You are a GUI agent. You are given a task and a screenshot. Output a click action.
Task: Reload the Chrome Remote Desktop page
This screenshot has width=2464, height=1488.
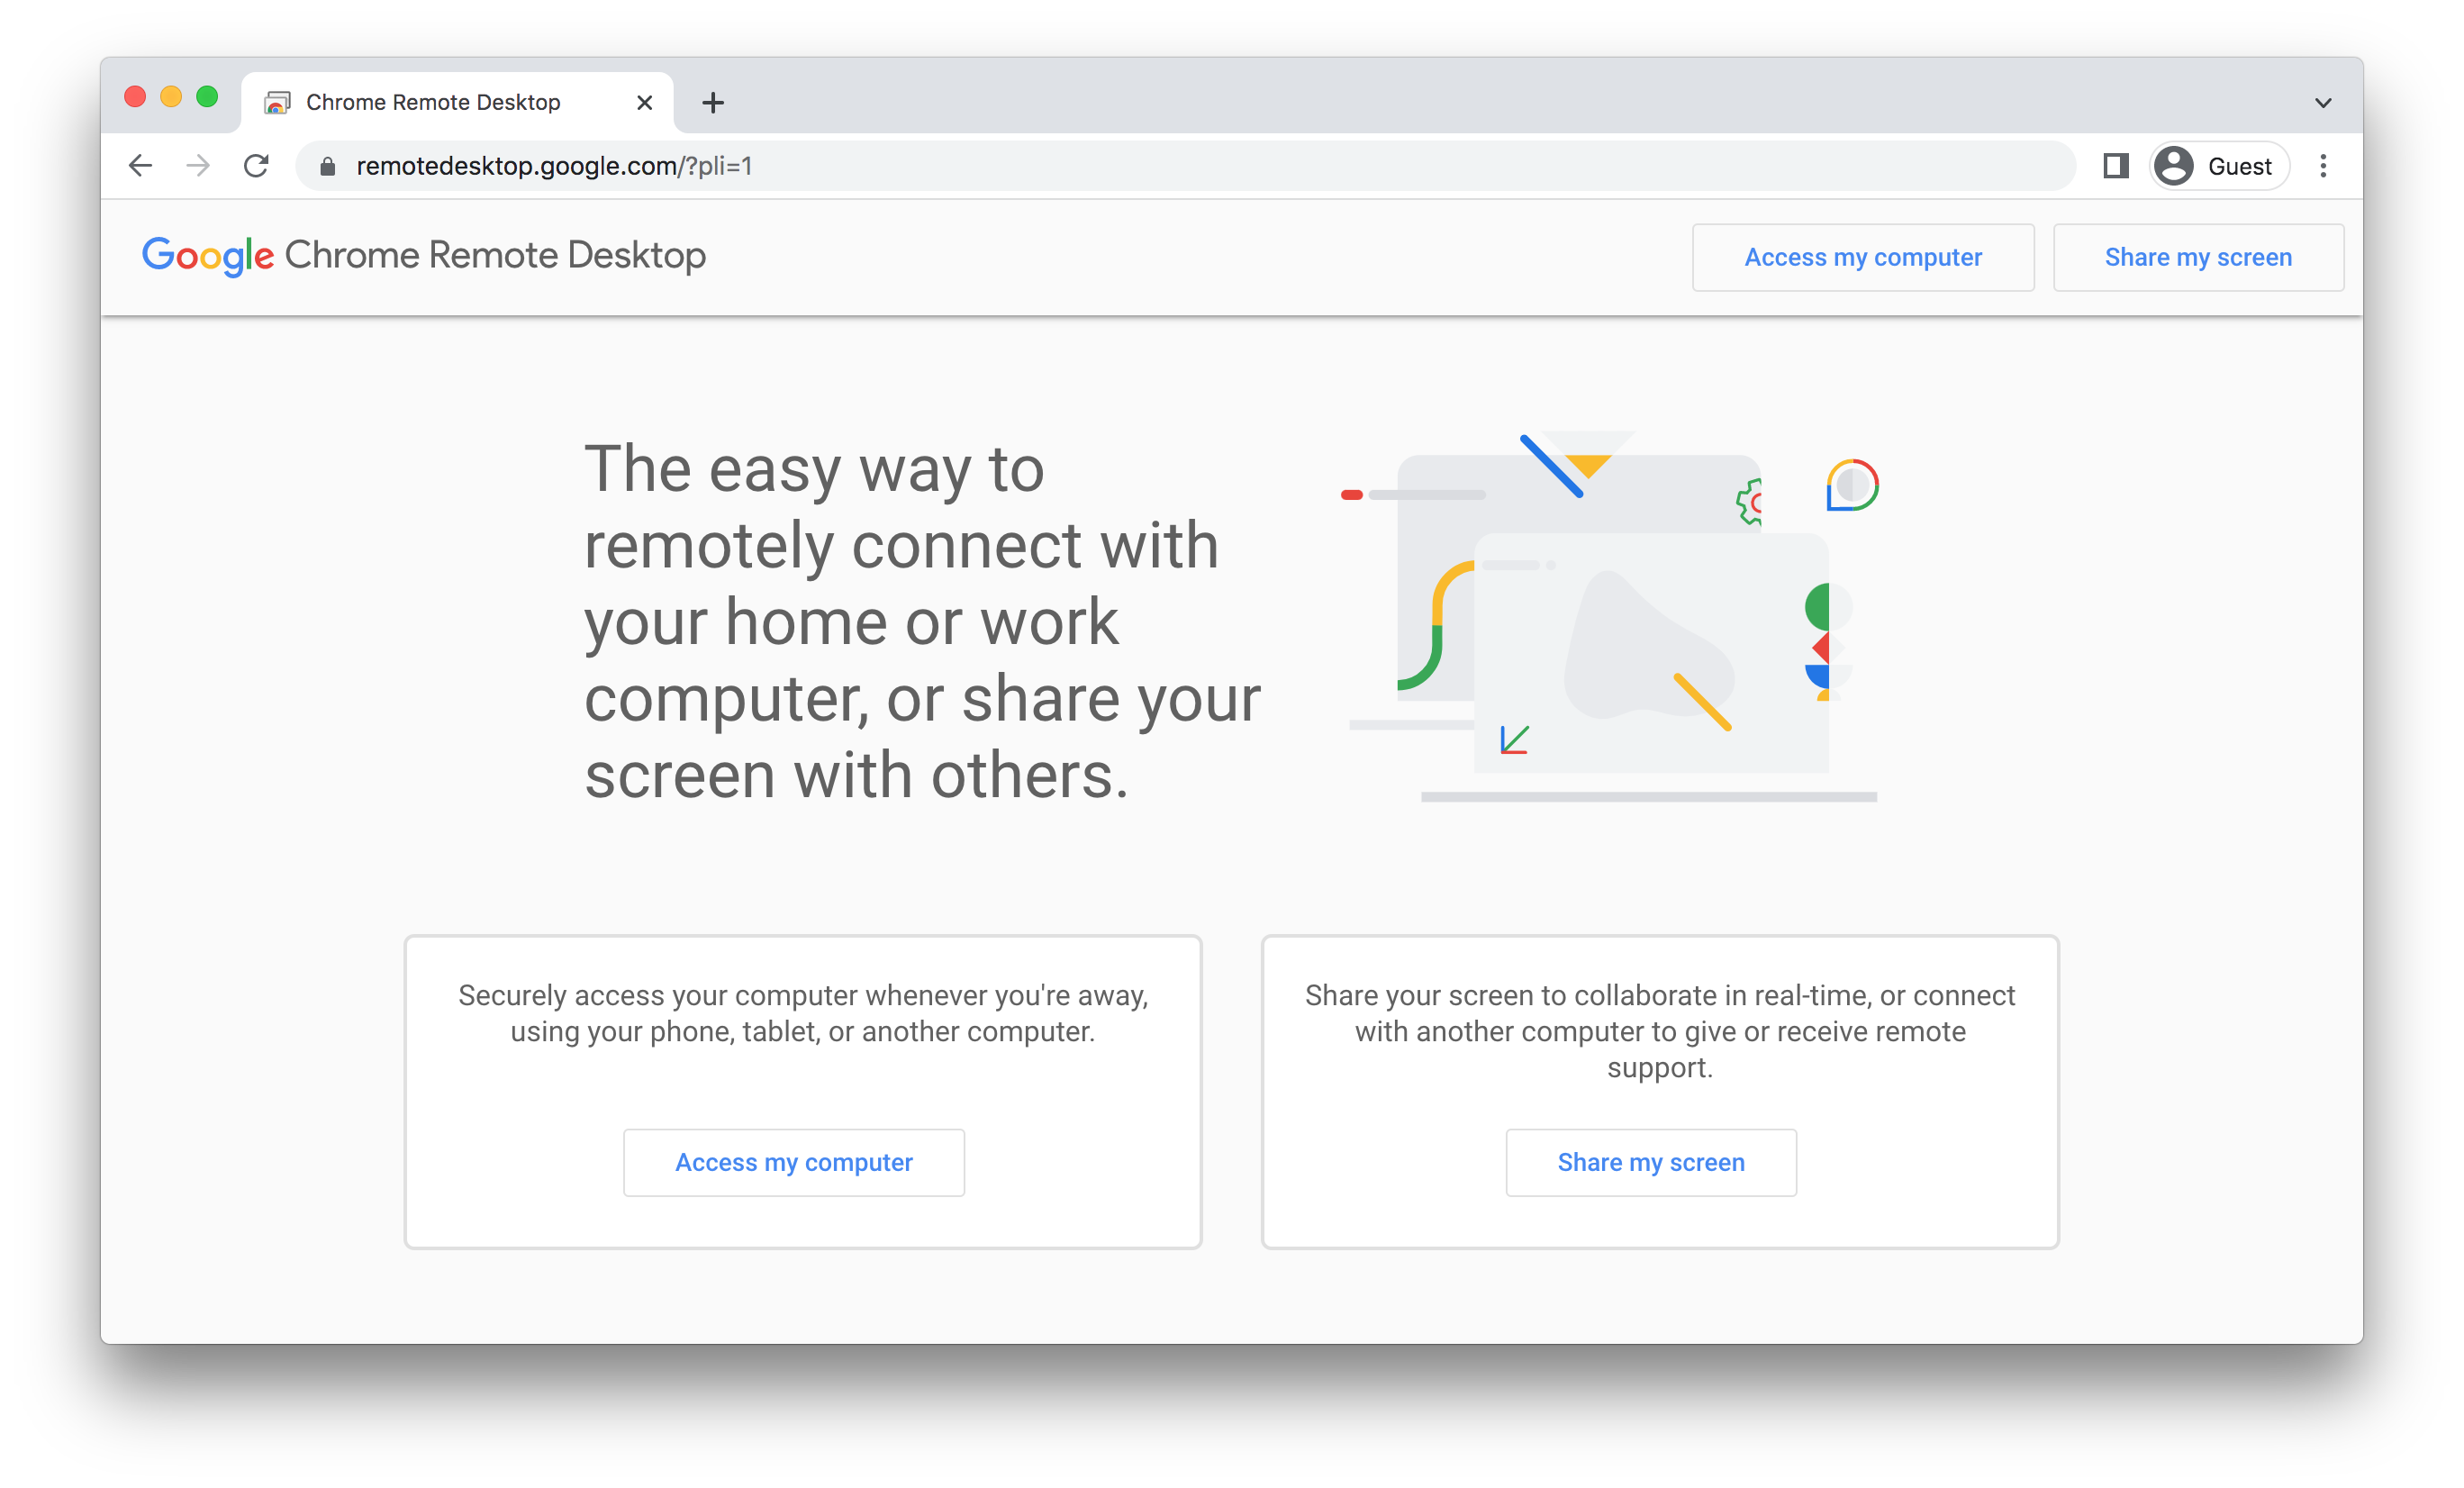click(x=256, y=166)
